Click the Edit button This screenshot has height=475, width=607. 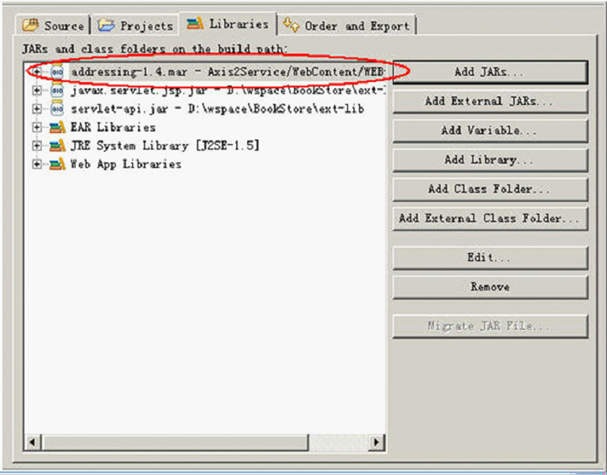[x=490, y=258]
